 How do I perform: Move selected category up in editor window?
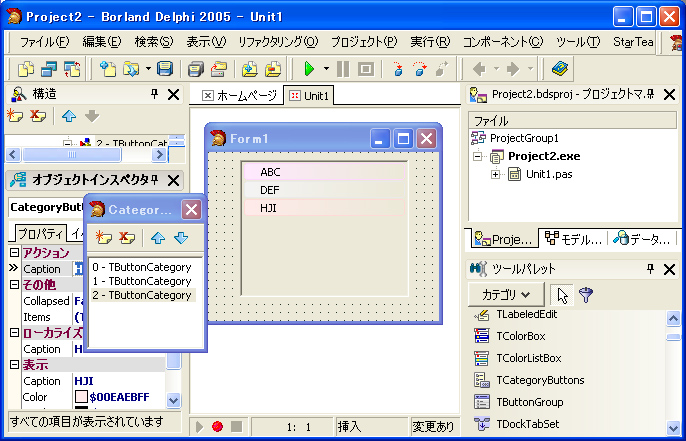pos(158,238)
